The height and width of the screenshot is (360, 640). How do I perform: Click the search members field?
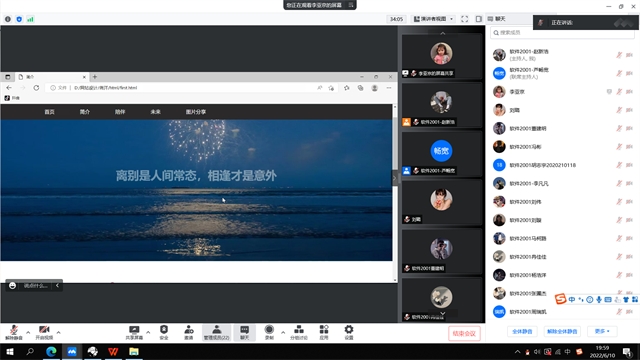click(562, 33)
